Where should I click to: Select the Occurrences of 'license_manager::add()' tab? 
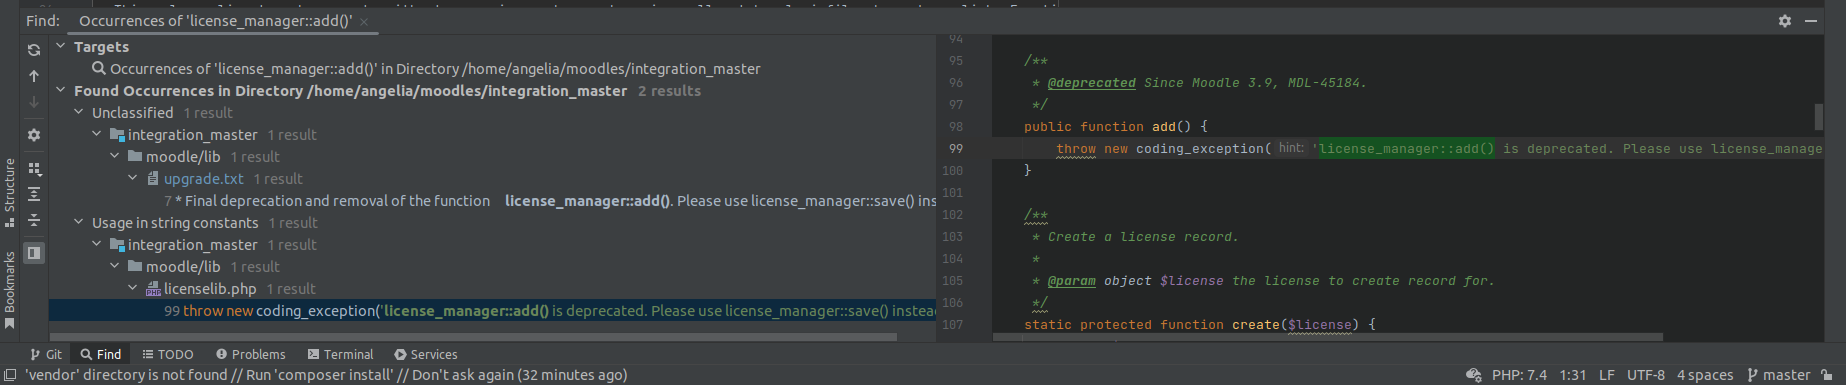[215, 20]
